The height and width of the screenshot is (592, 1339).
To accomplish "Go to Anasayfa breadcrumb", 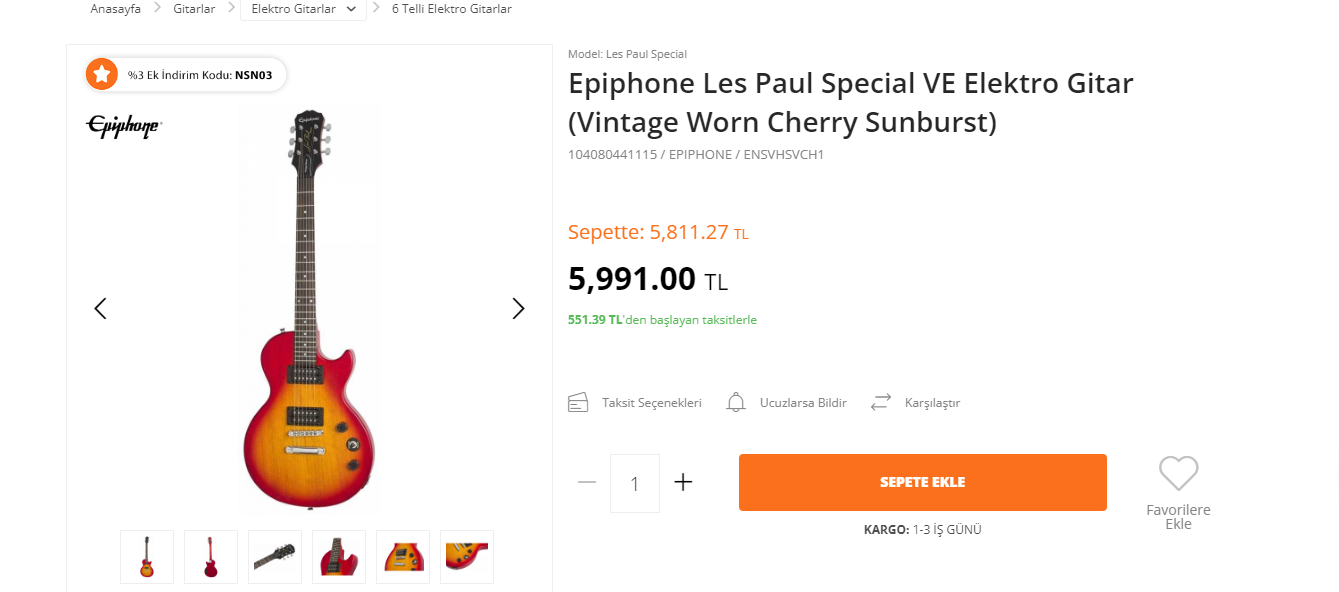I will (115, 9).
